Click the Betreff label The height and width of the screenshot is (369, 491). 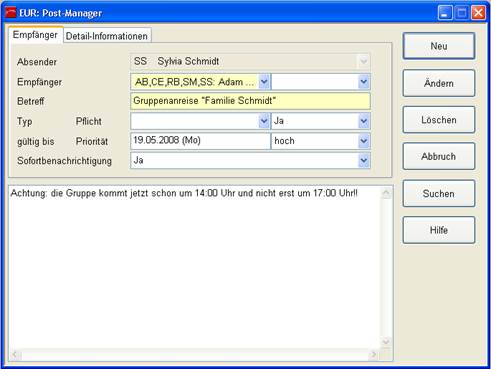click(x=30, y=101)
